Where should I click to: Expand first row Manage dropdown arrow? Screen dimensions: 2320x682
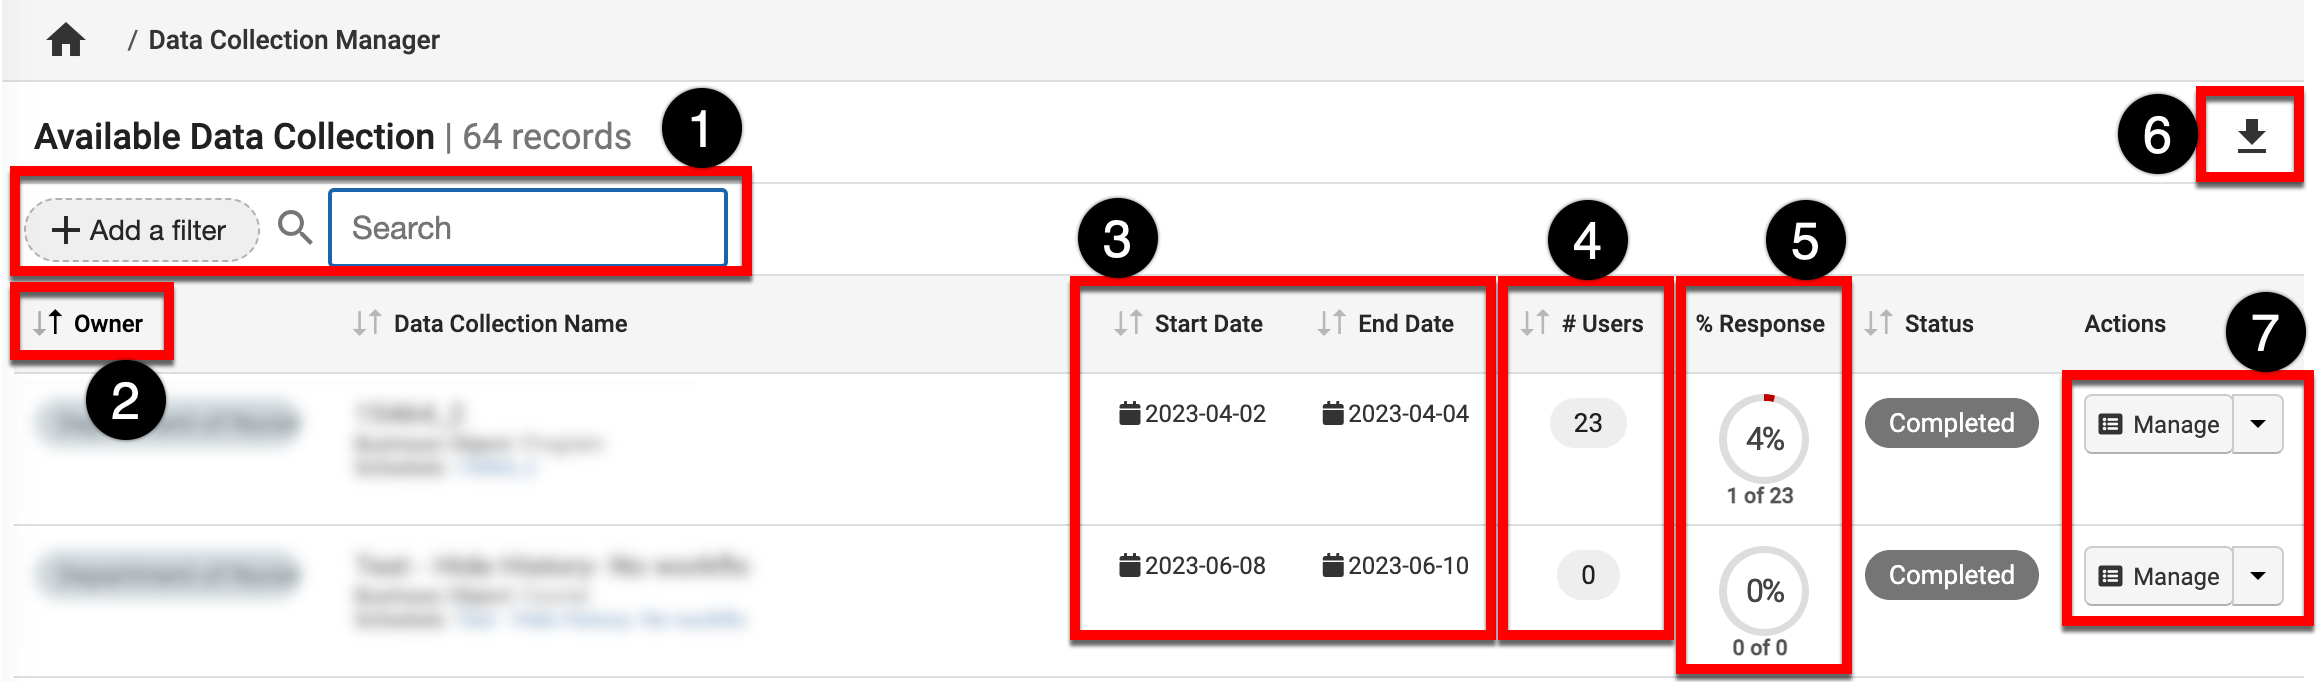click(2257, 424)
